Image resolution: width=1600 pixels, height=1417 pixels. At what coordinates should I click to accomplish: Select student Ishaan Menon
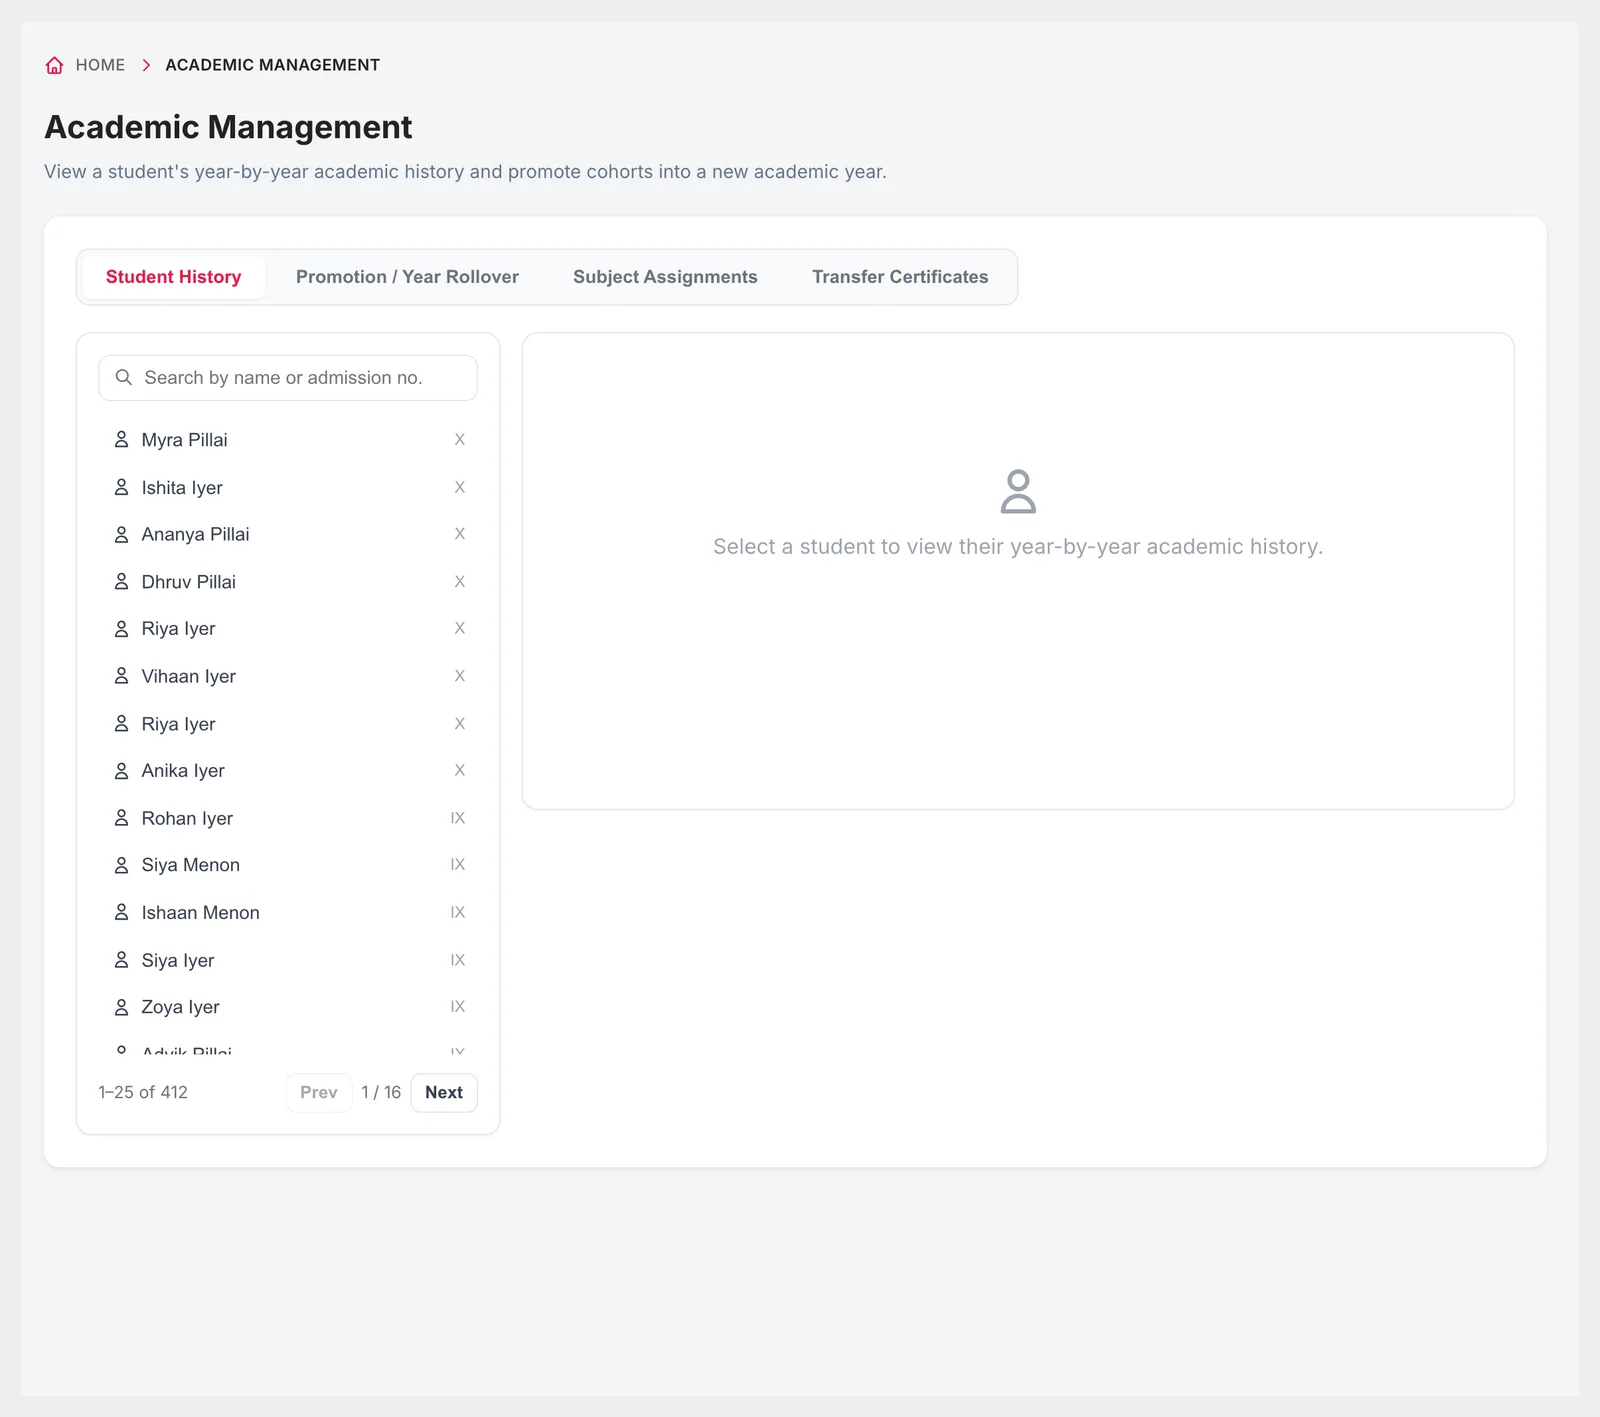point(288,912)
